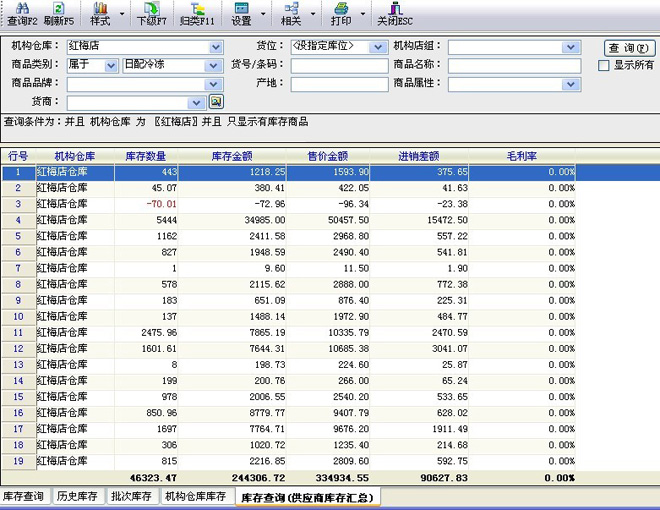Sort by the 库存数量 column header
The image size is (660, 510).
coord(146,156)
